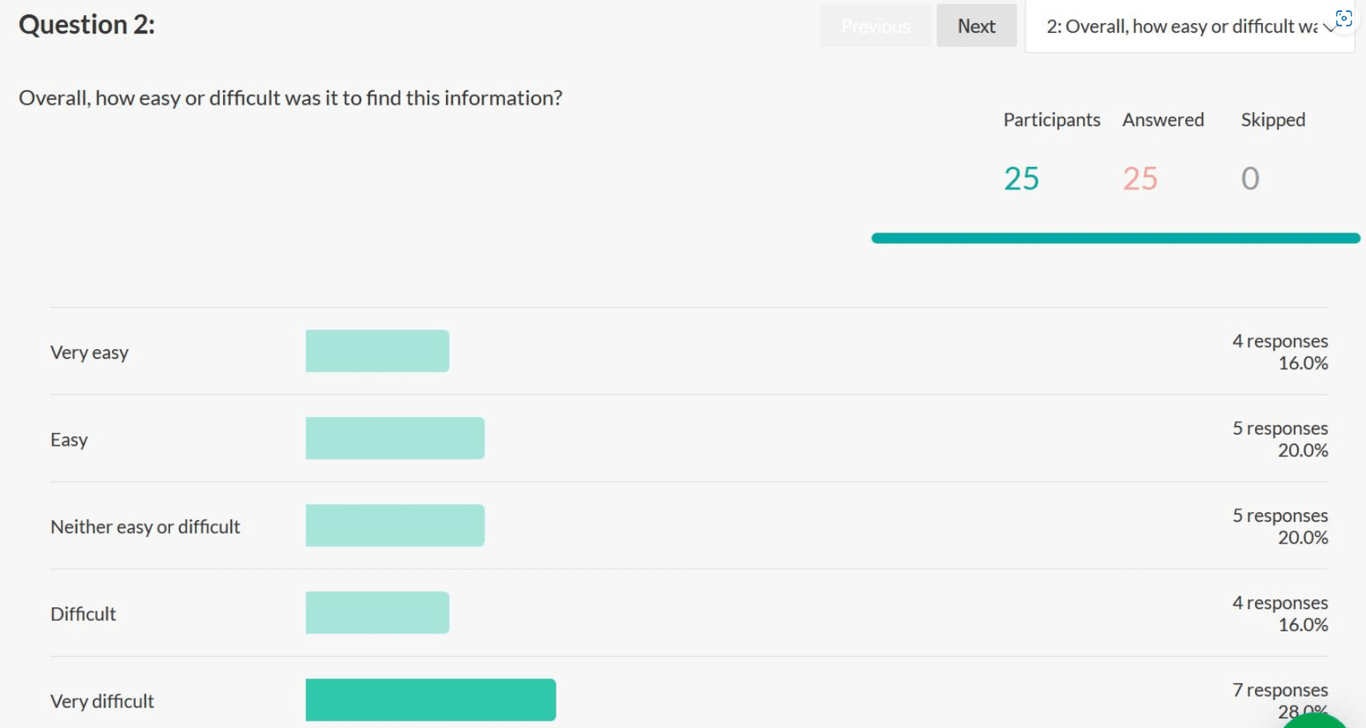Screen dimensions: 1366x728
Task: Click the Skipped count 0
Action: coord(1250,178)
